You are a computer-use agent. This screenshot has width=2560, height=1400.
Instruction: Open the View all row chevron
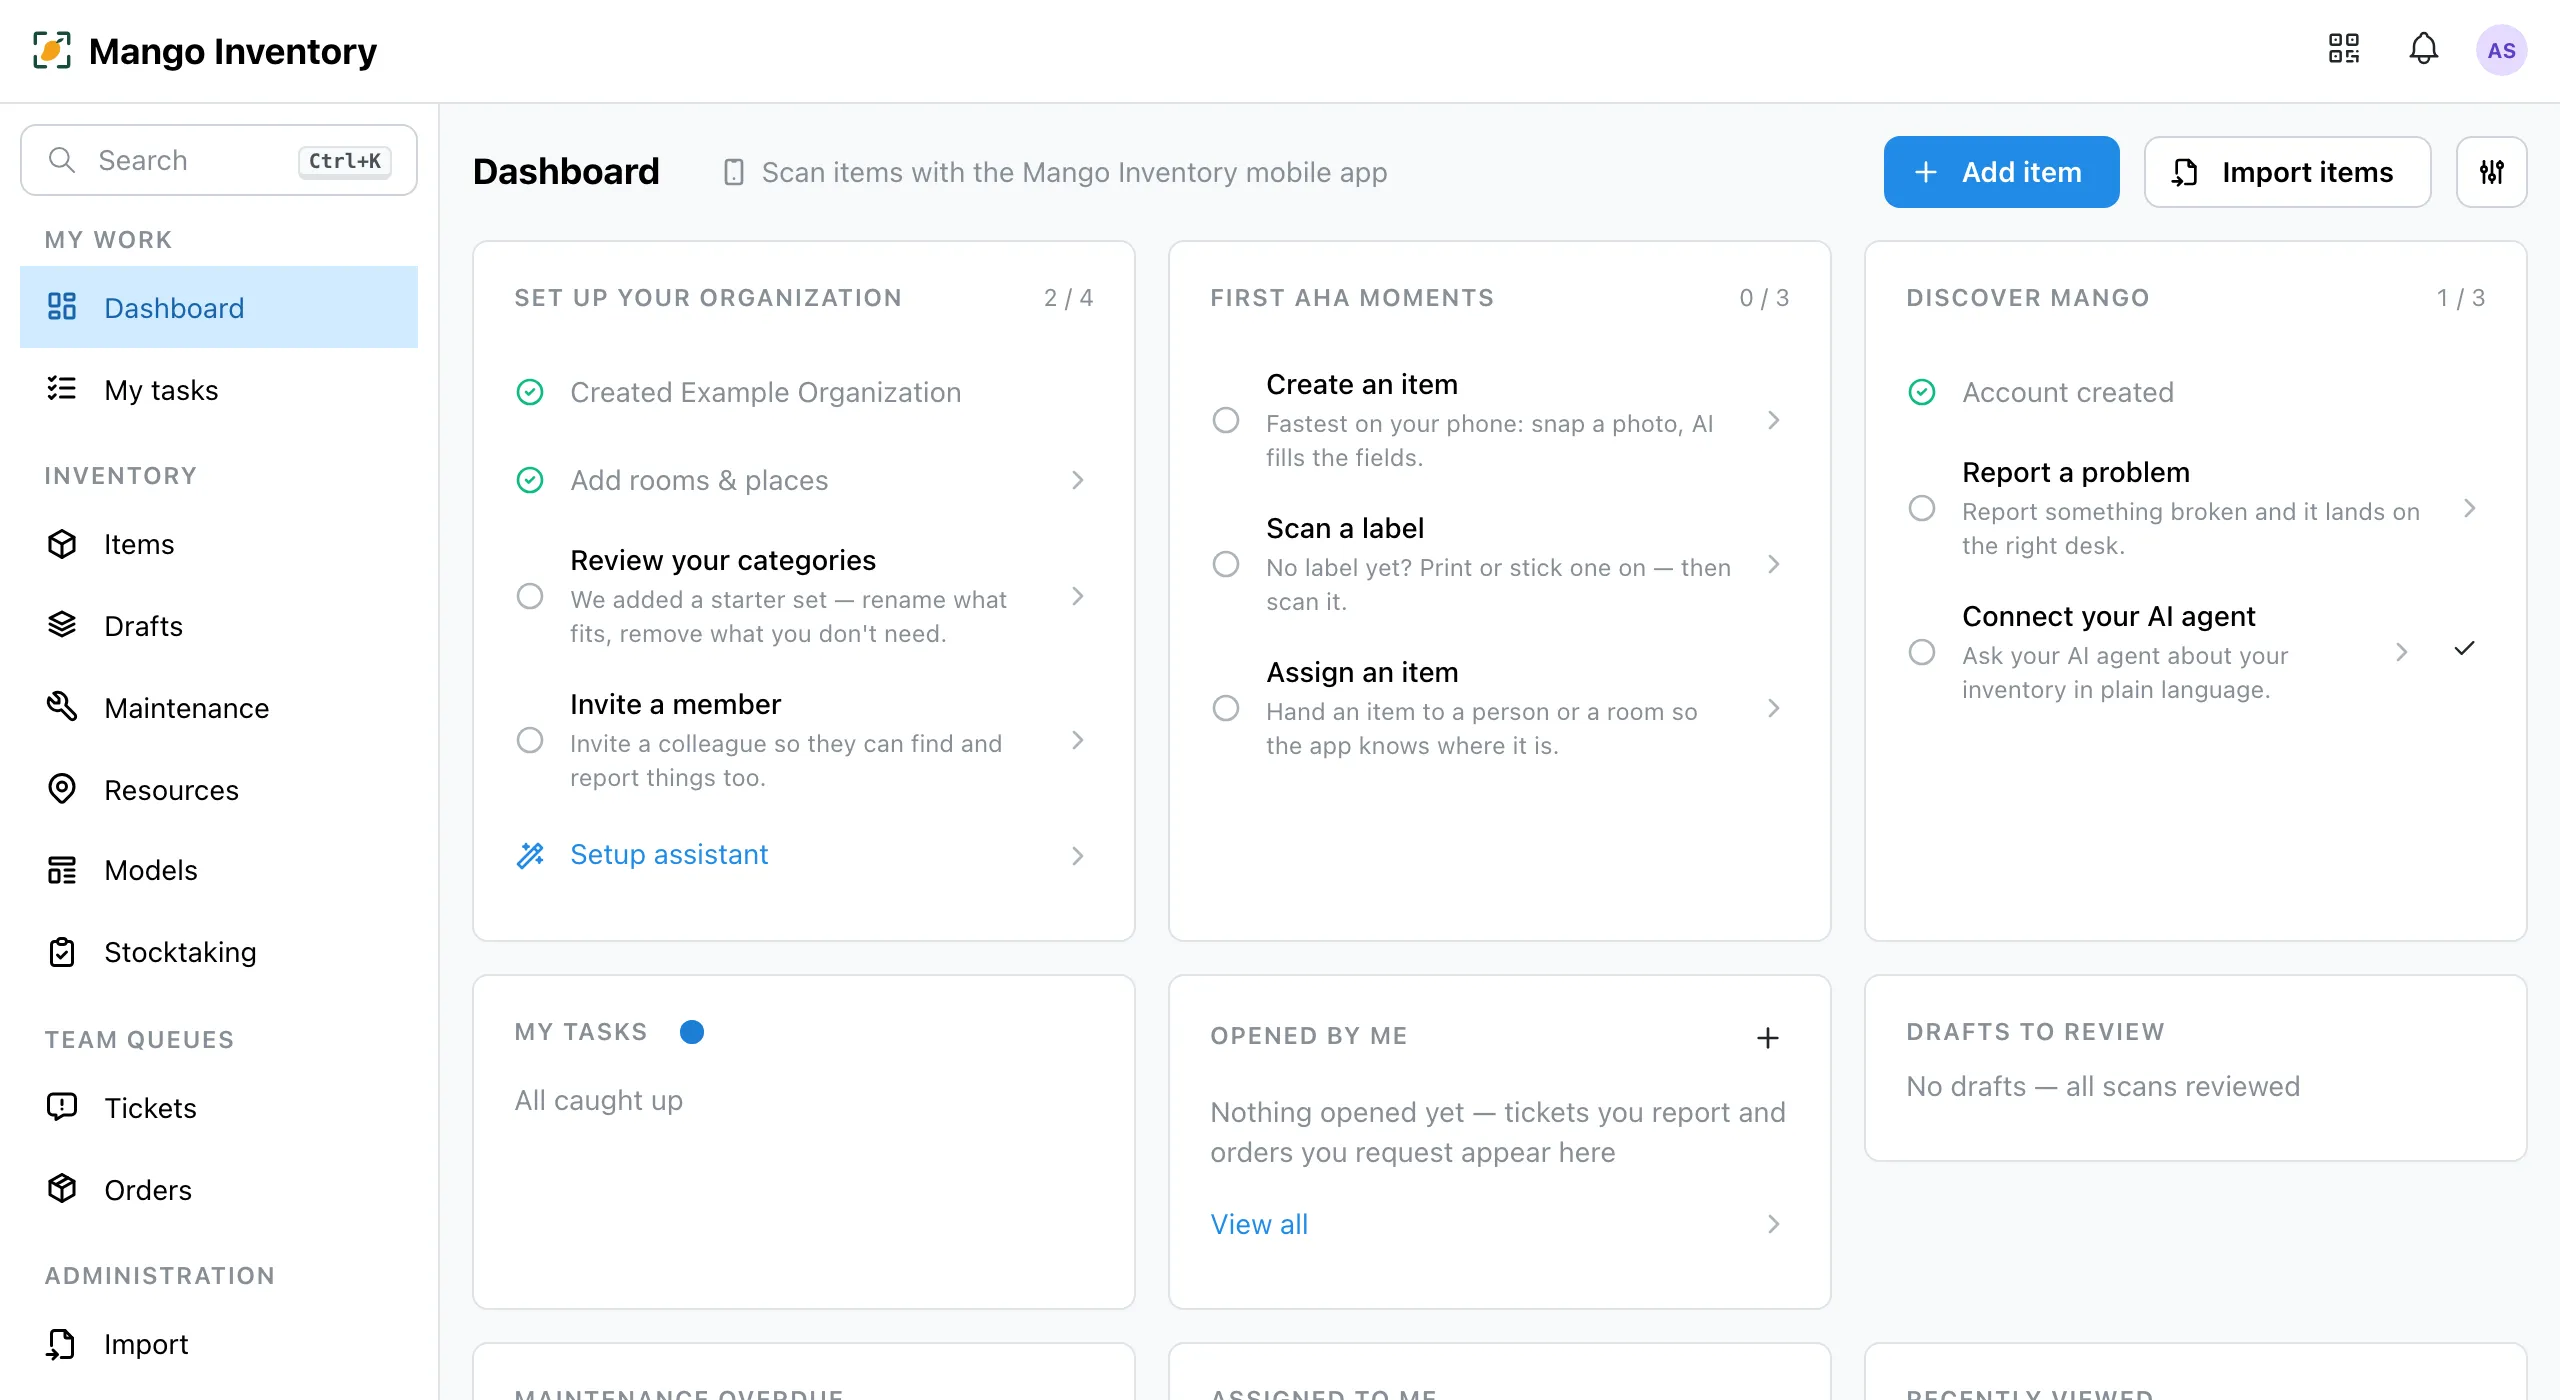1773,1224
